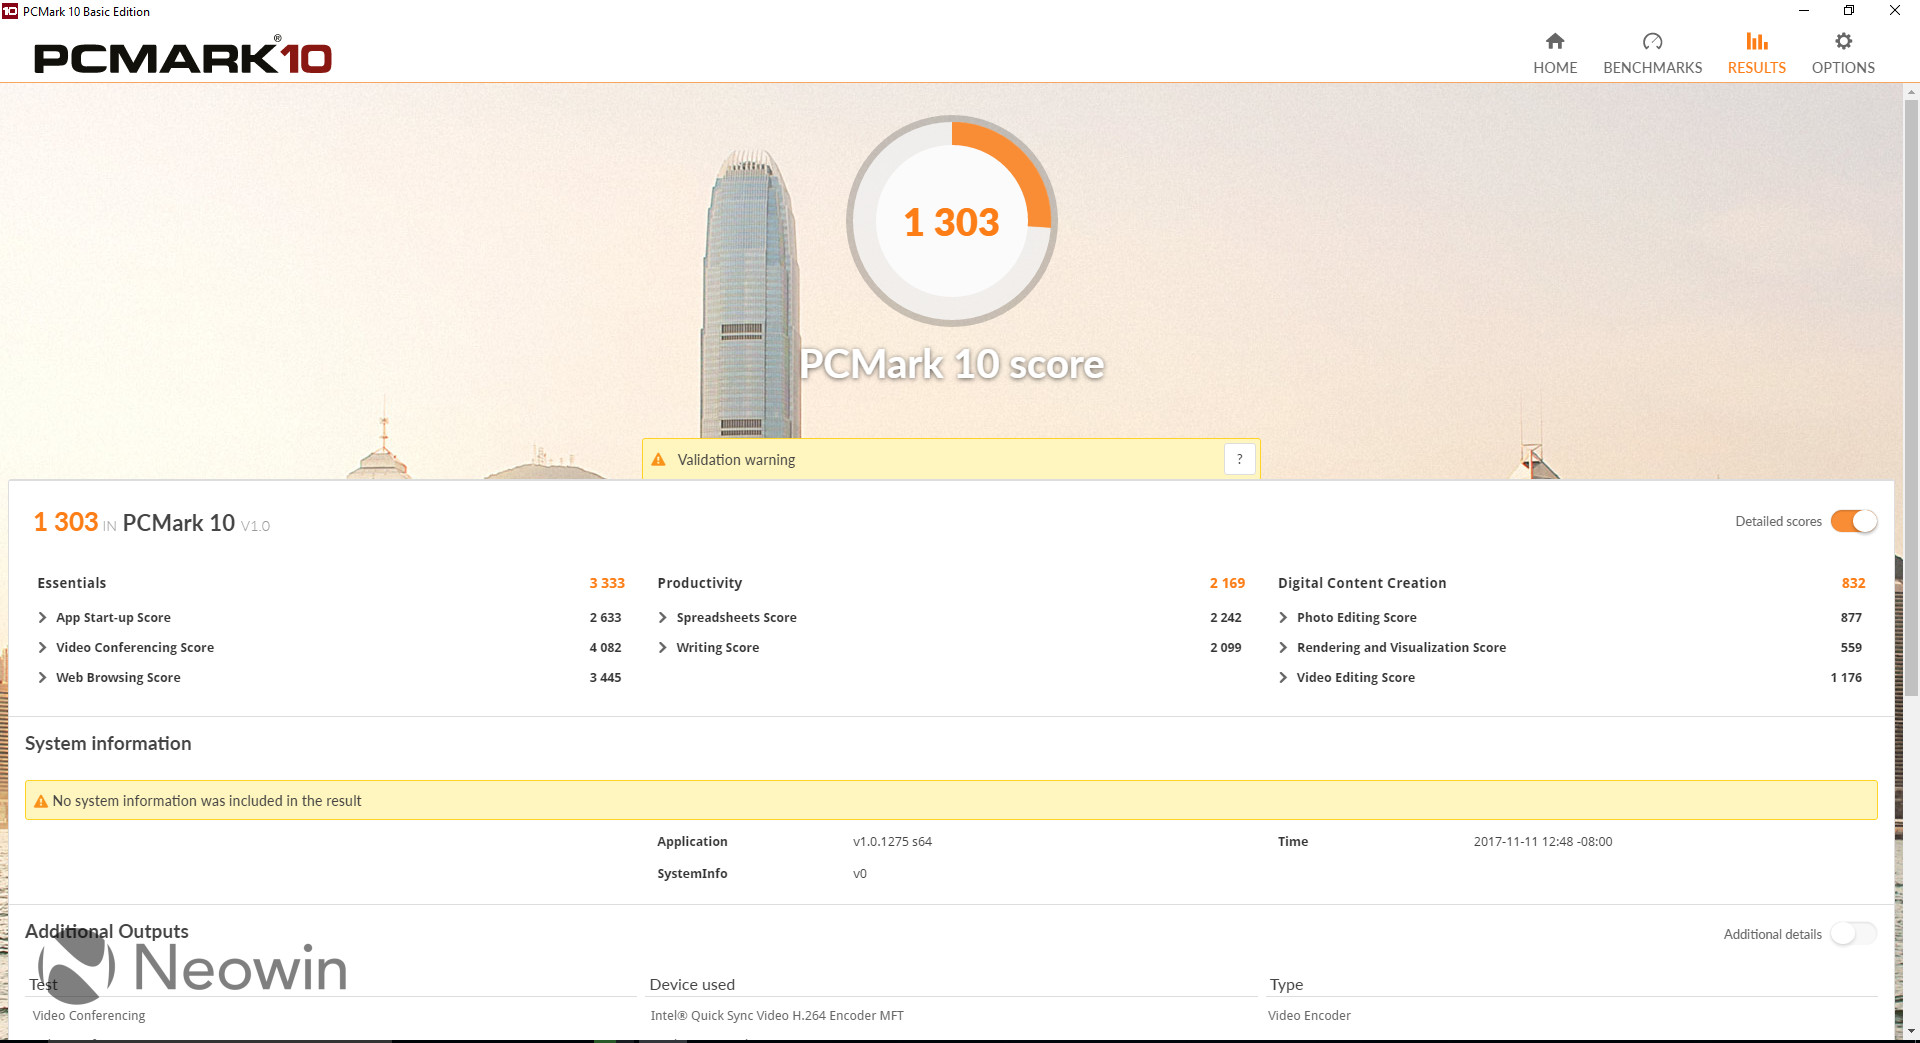This screenshot has width=1920, height=1043.
Task: Click the Results bar chart icon
Action: [x=1756, y=41]
